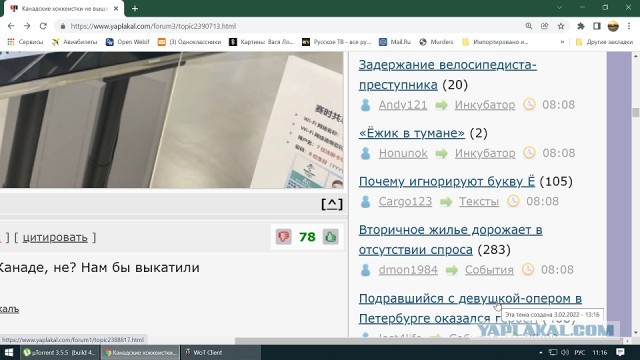Open Авиабилеты bookmark
The width and height of the screenshot is (640, 360).
click(x=75, y=42)
